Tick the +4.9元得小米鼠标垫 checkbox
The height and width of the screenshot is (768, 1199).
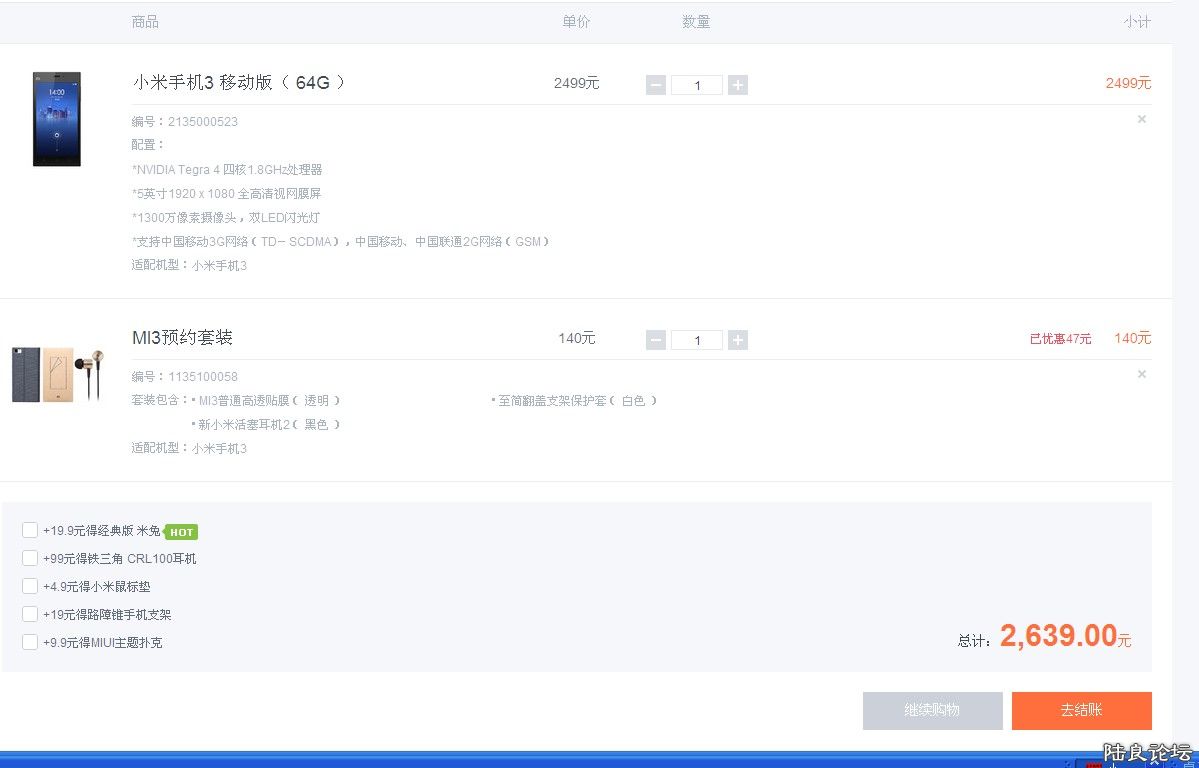click(30, 586)
